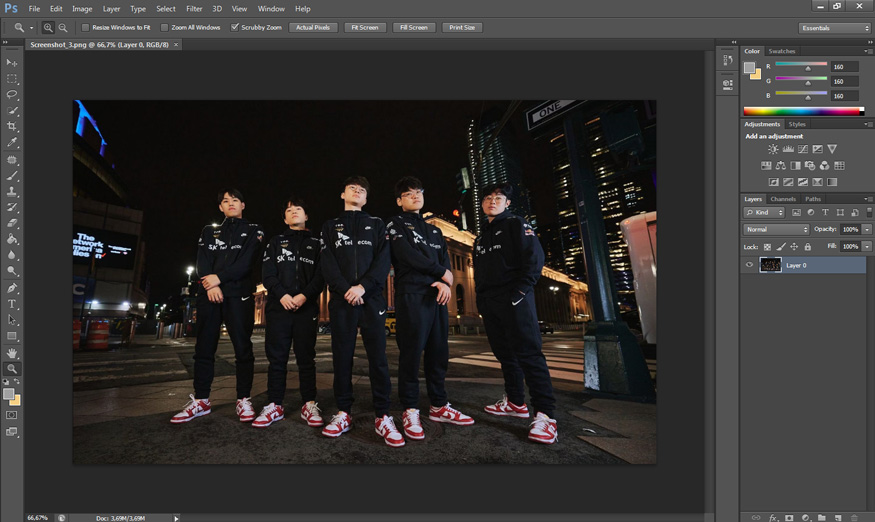875x522 pixels.
Task: Switch to the Channels tab
Action: 783,199
